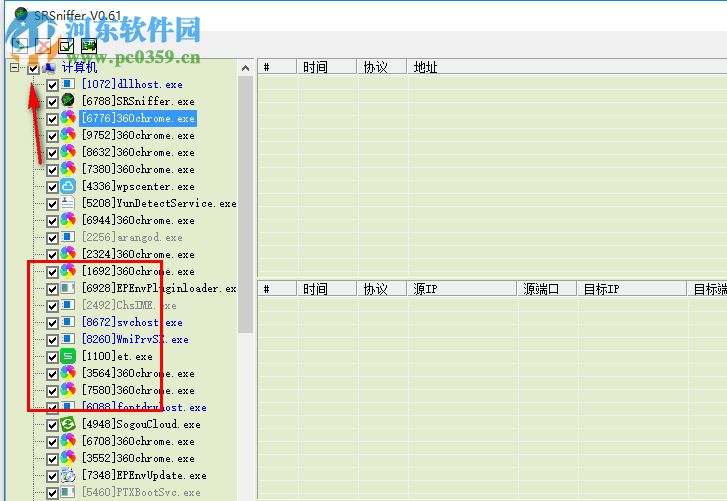Click the icon of [9752]360chrome.exe
Viewport: 727px width, 501px height.
pos(68,135)
